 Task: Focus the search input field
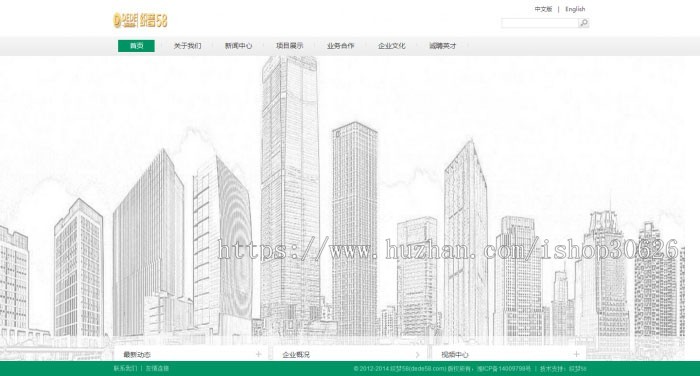(540, 23)
